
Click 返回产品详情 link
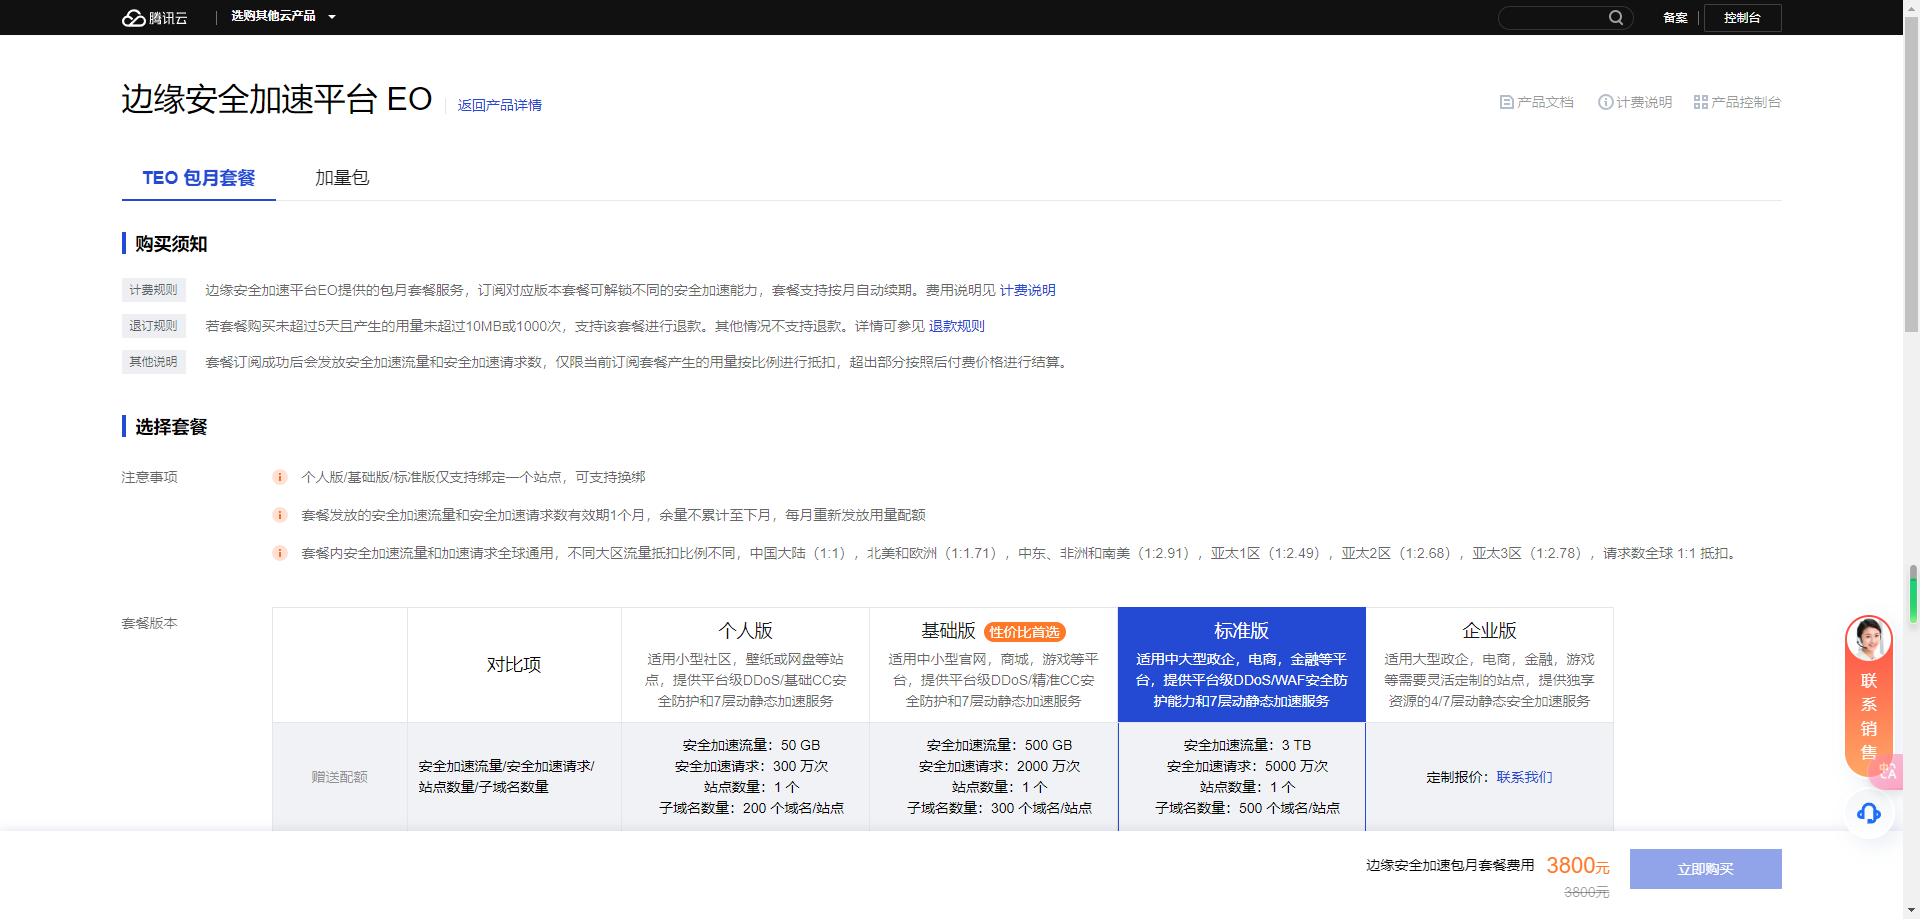pos(500,105)
